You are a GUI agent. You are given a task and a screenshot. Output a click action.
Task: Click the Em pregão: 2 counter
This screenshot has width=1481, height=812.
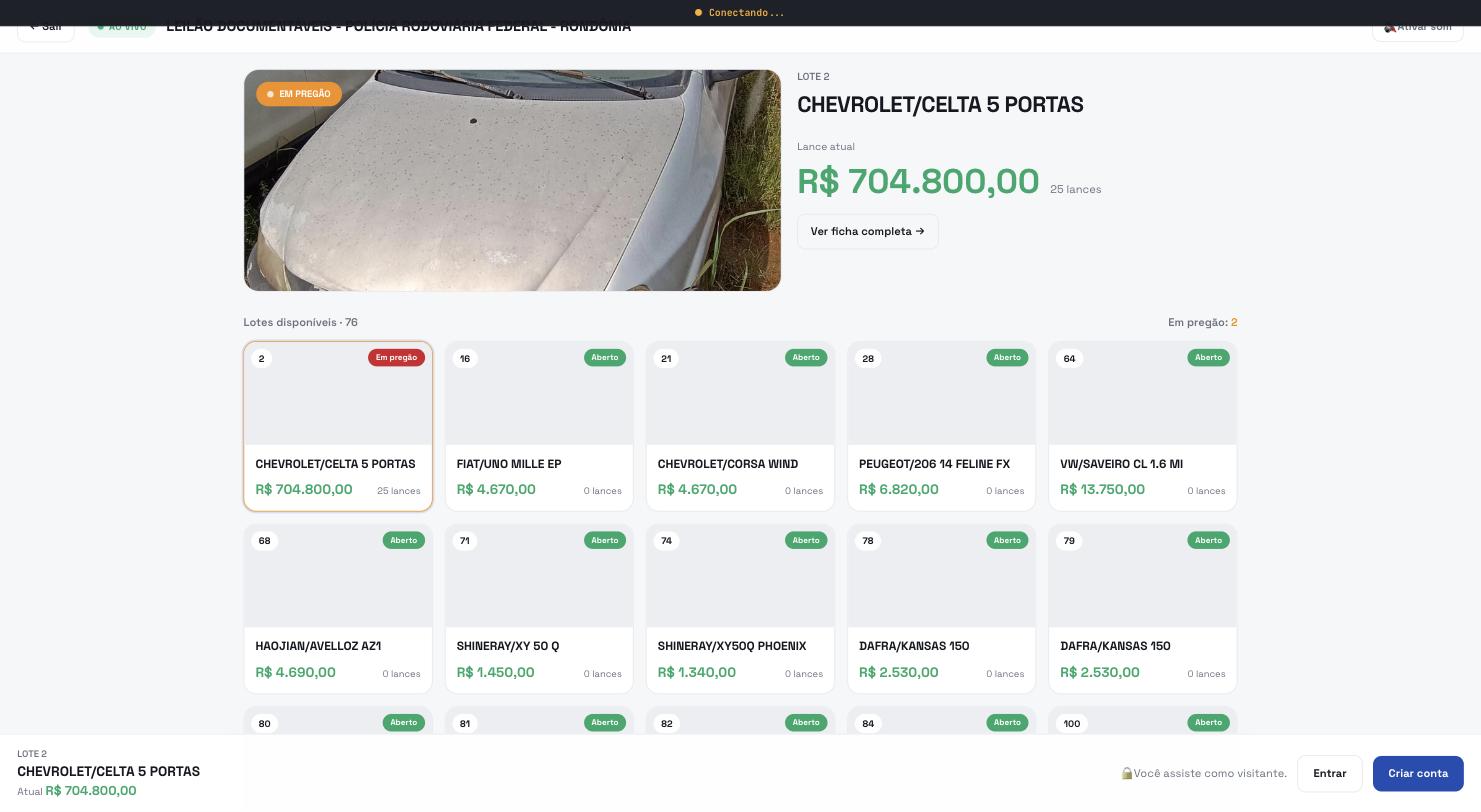pyautogui.click(x=1202, y=322)
